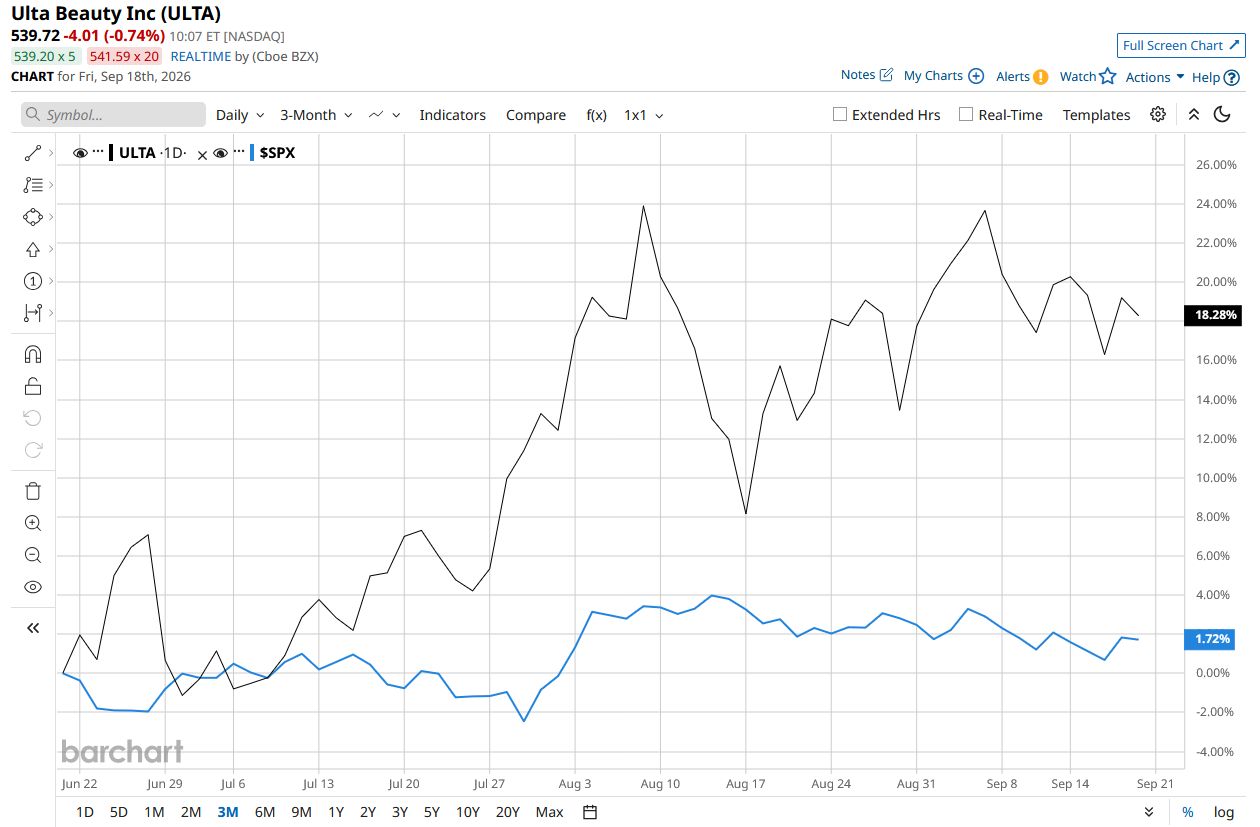Zoom out with the magnifier minus icon
1260x827 pixels.
pyautogui.click(x=32, y=555)
